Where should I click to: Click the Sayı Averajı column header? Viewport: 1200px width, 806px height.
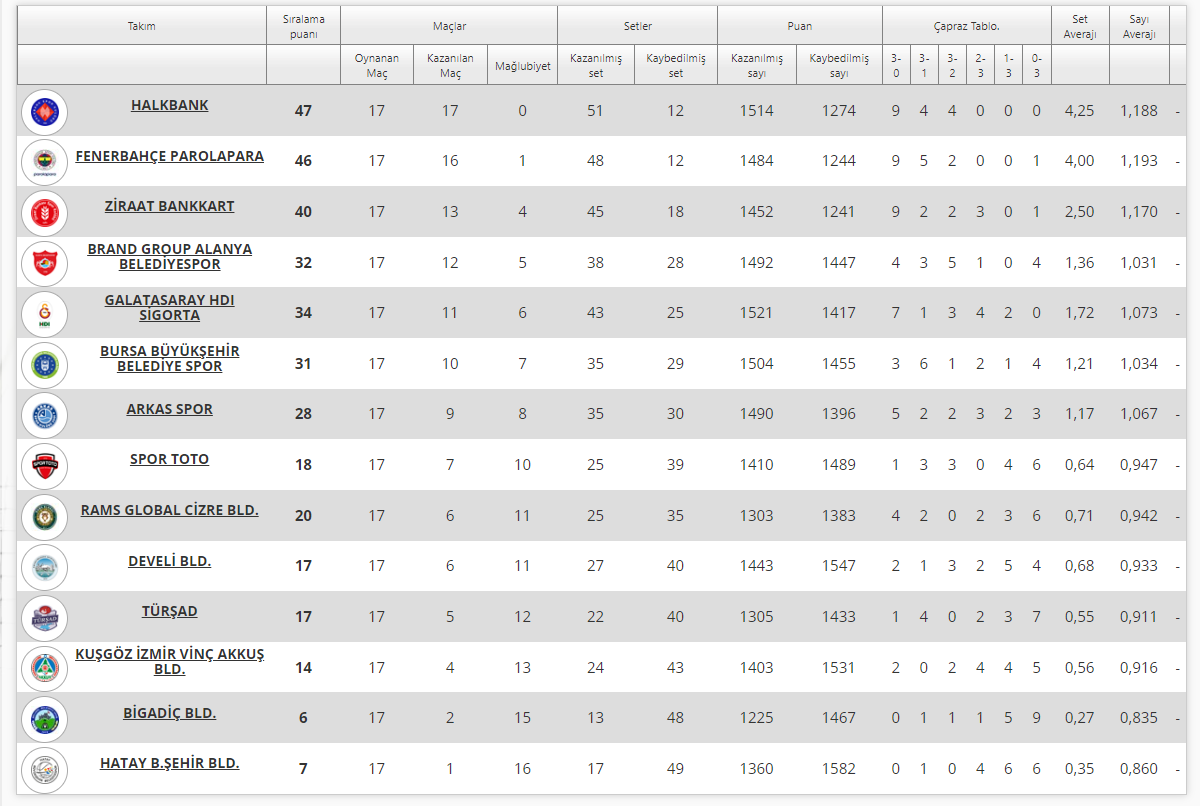coord(1139,26)
